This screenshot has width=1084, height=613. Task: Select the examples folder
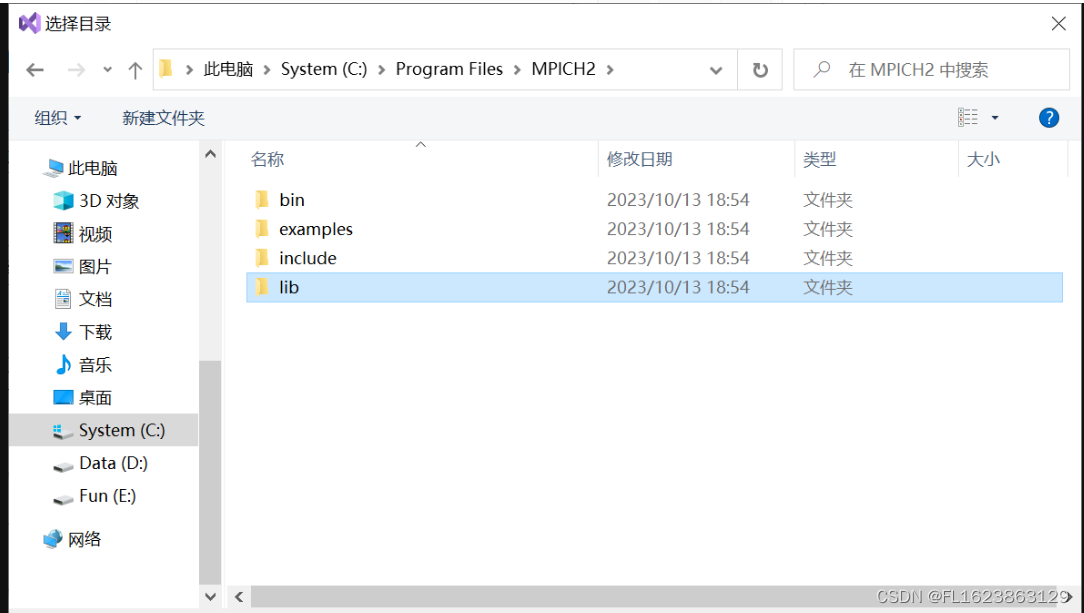pos(316,228)
